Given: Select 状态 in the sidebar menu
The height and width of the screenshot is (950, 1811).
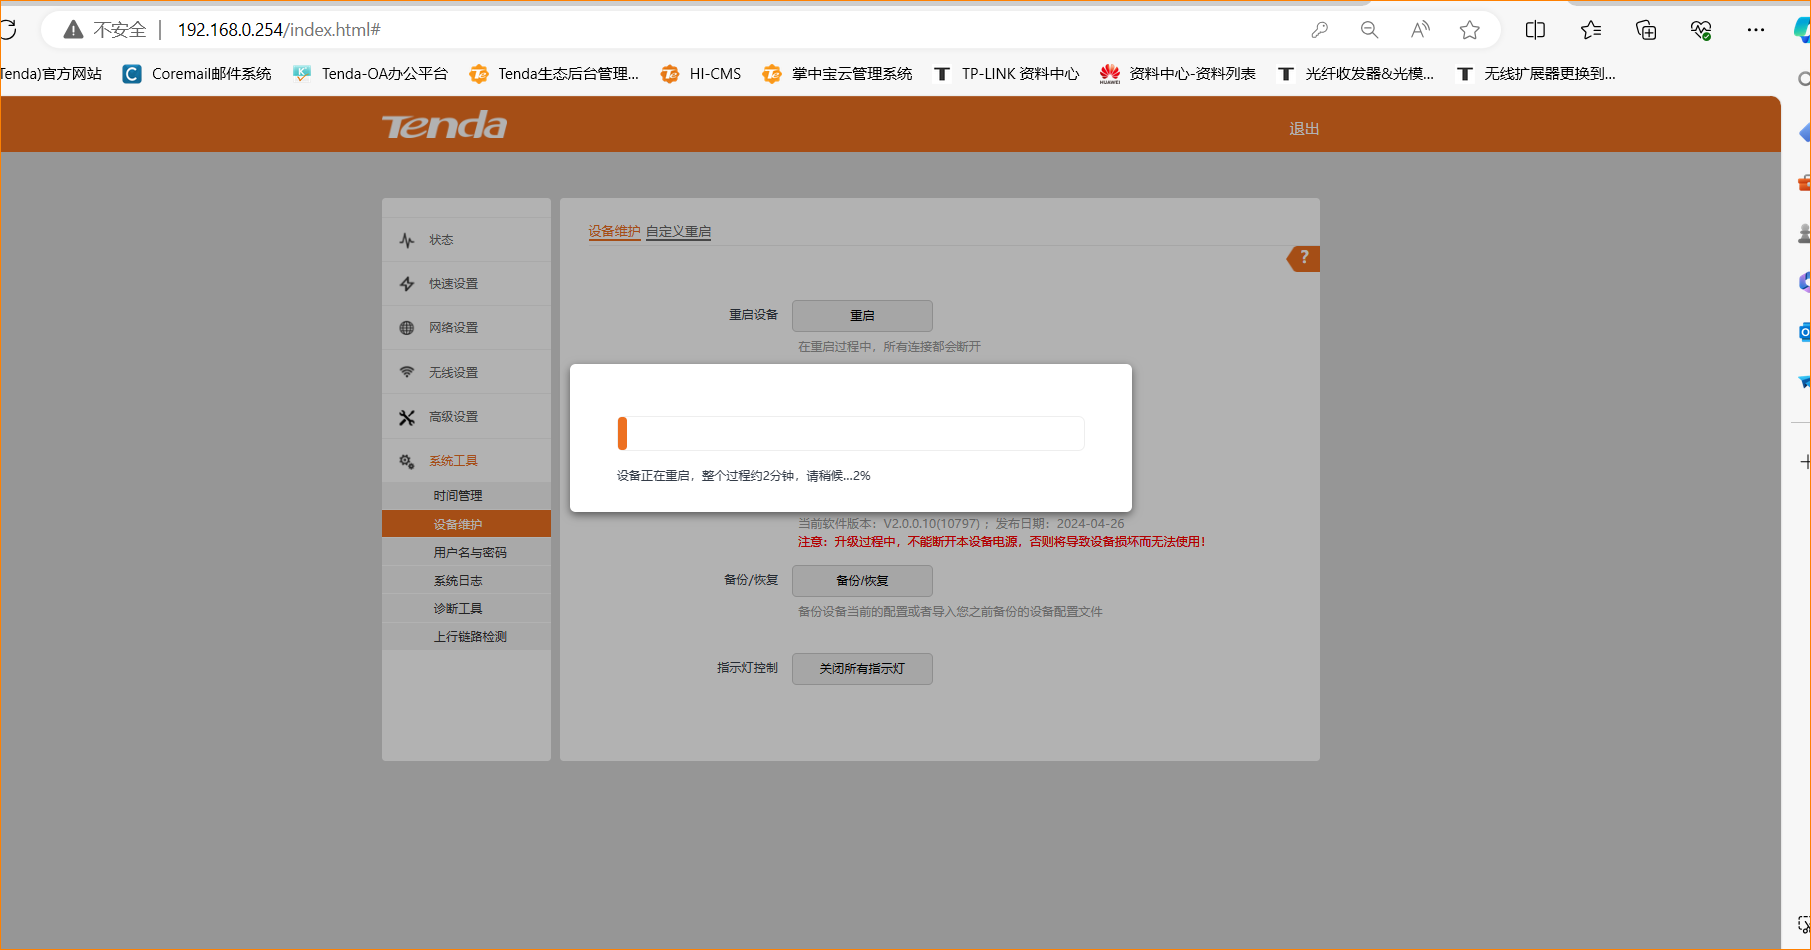Looking at the screenshot, I should point(466,240).
